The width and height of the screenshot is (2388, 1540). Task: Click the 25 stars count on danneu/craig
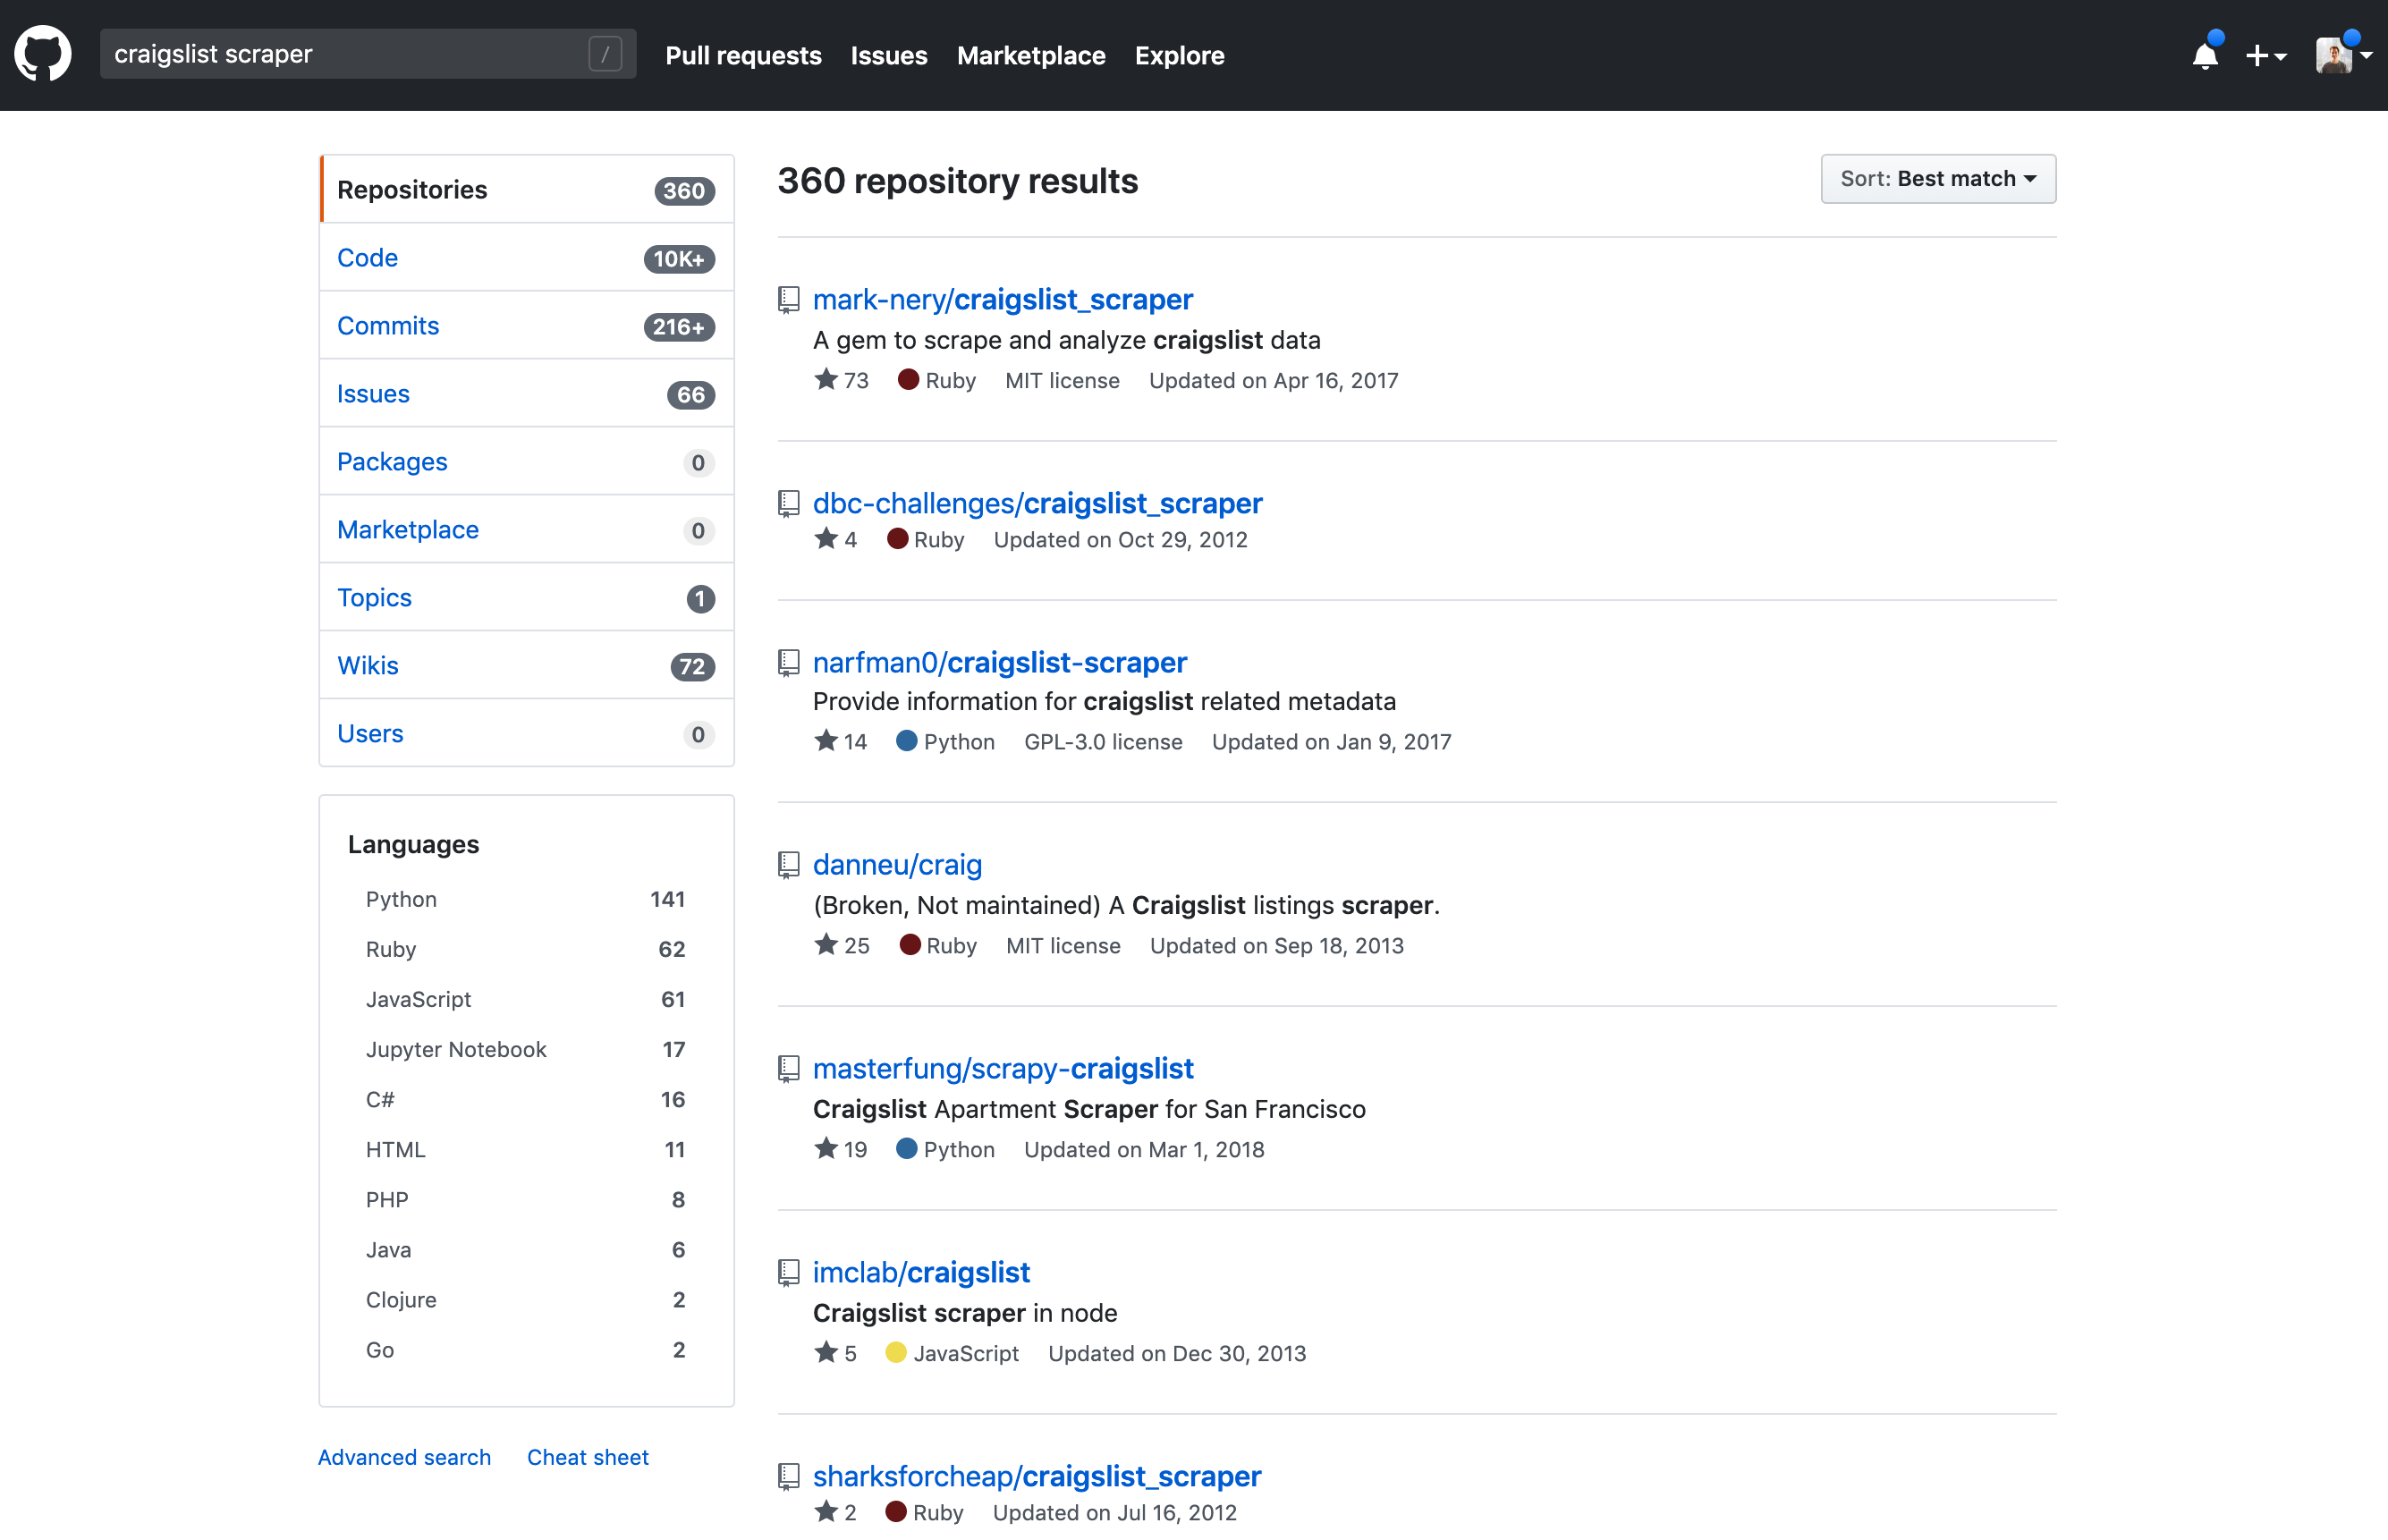[x=841, y=945]
